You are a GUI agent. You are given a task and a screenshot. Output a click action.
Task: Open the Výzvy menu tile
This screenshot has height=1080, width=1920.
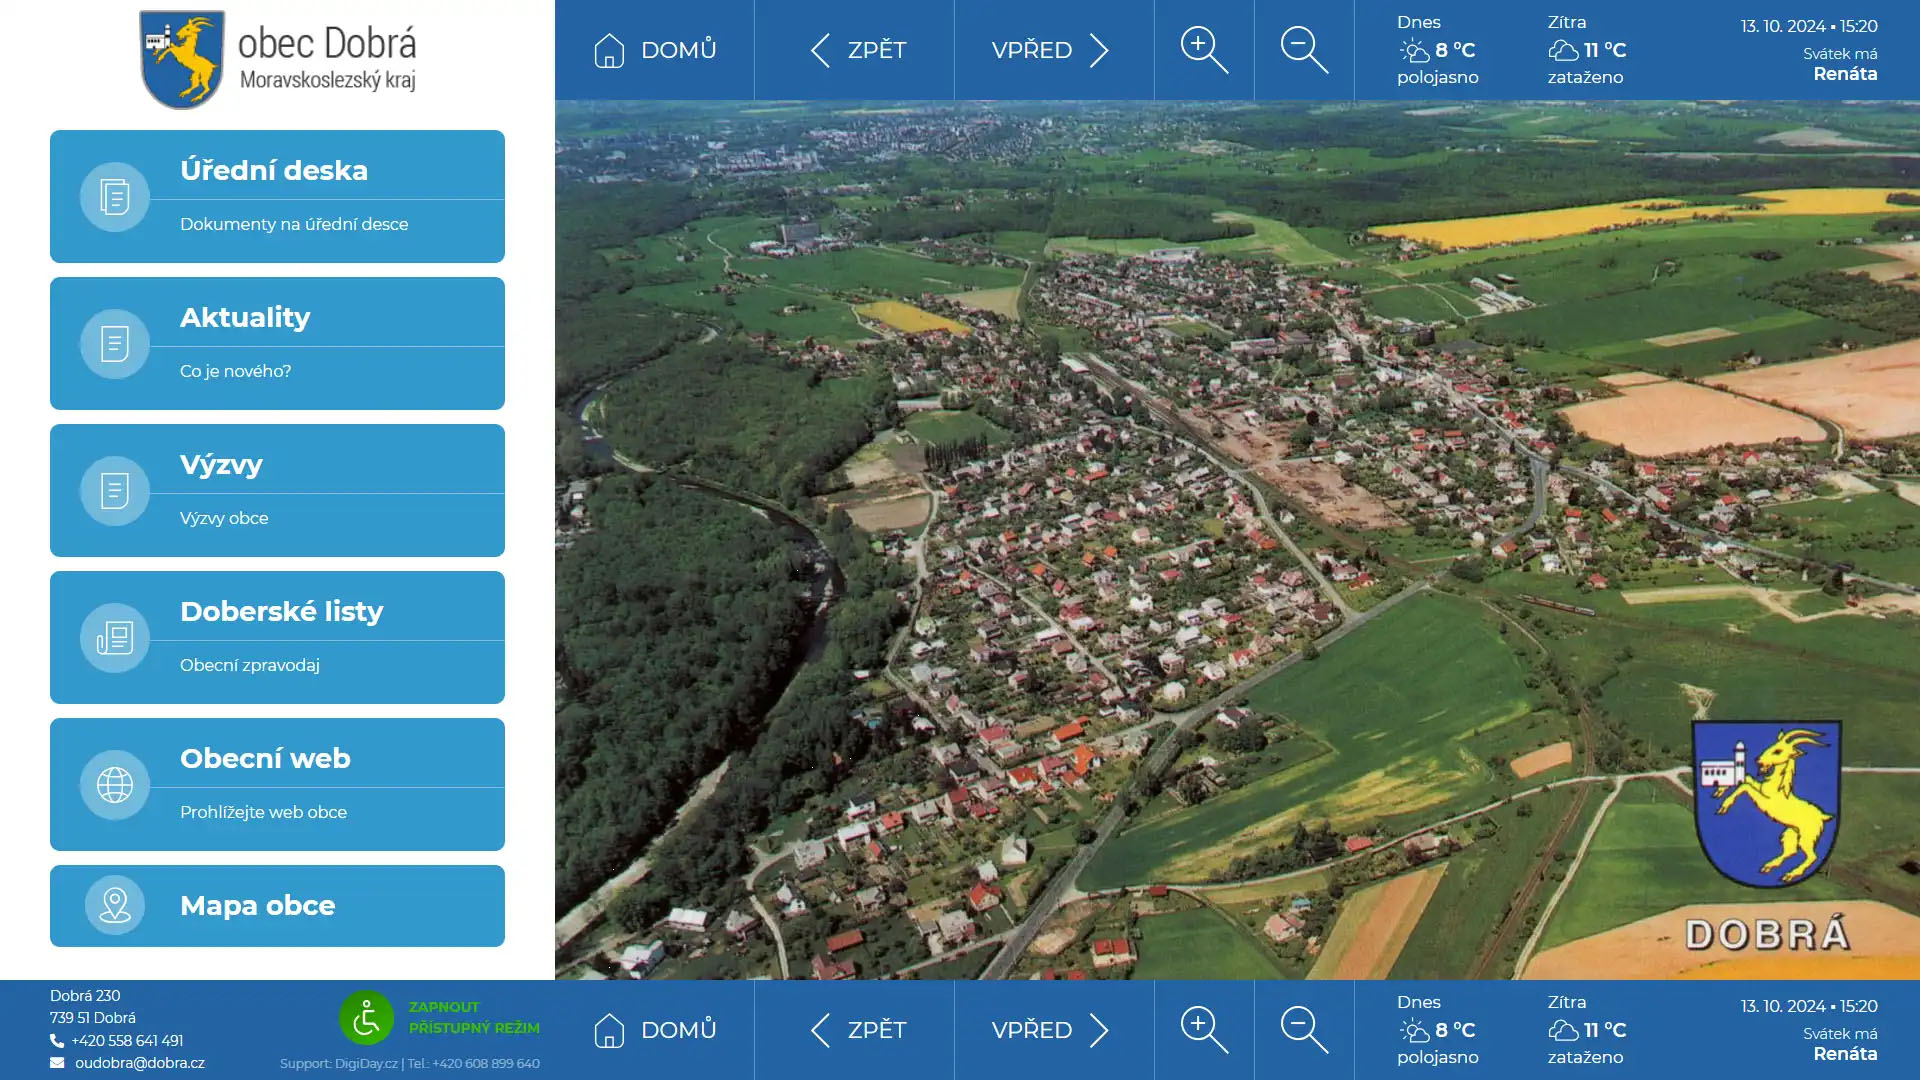(277, 490)
